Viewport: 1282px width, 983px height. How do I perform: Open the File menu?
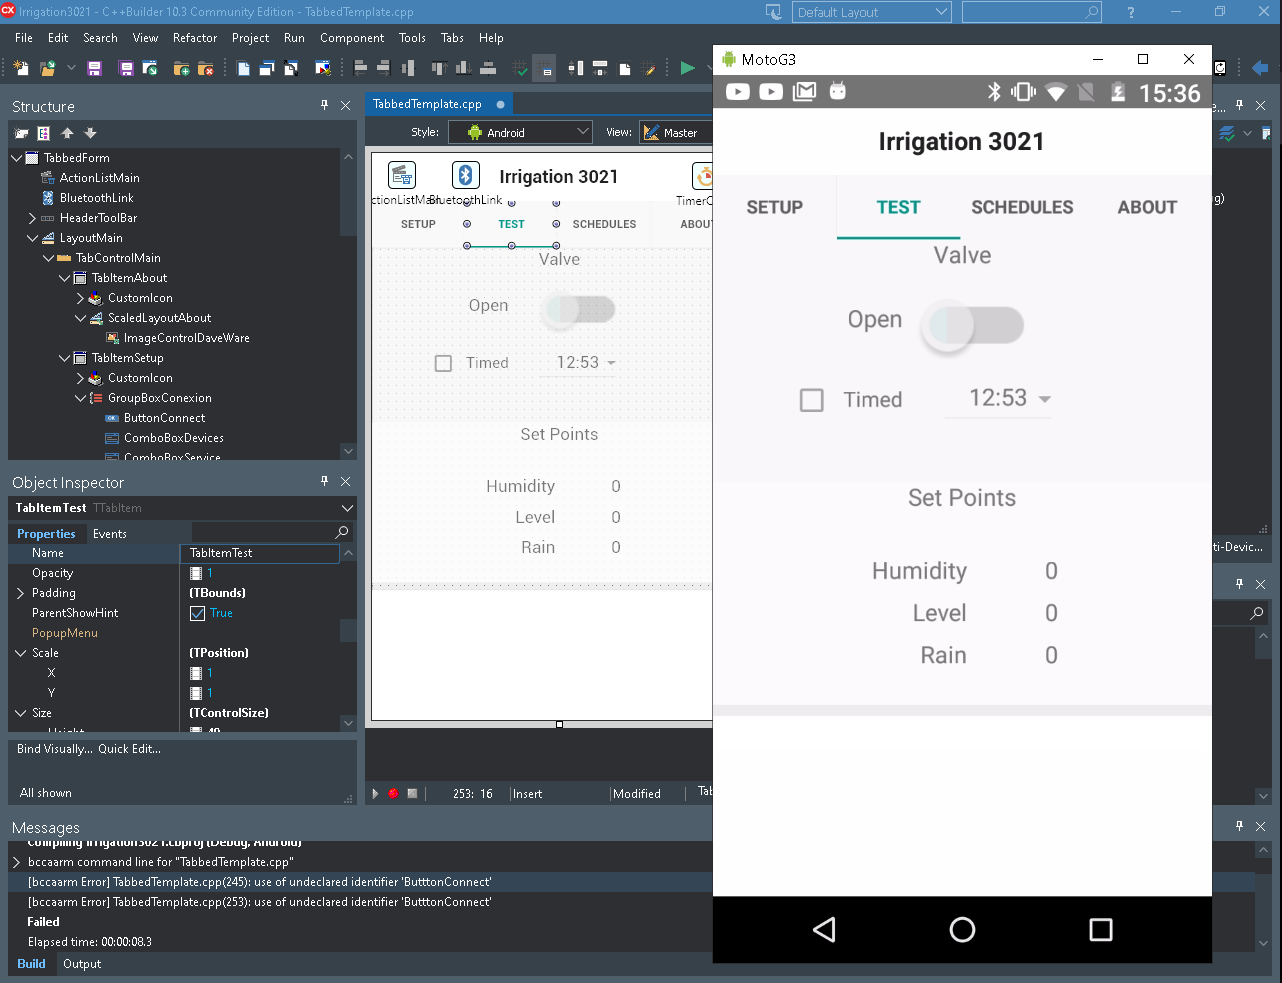tap(24, 38)
